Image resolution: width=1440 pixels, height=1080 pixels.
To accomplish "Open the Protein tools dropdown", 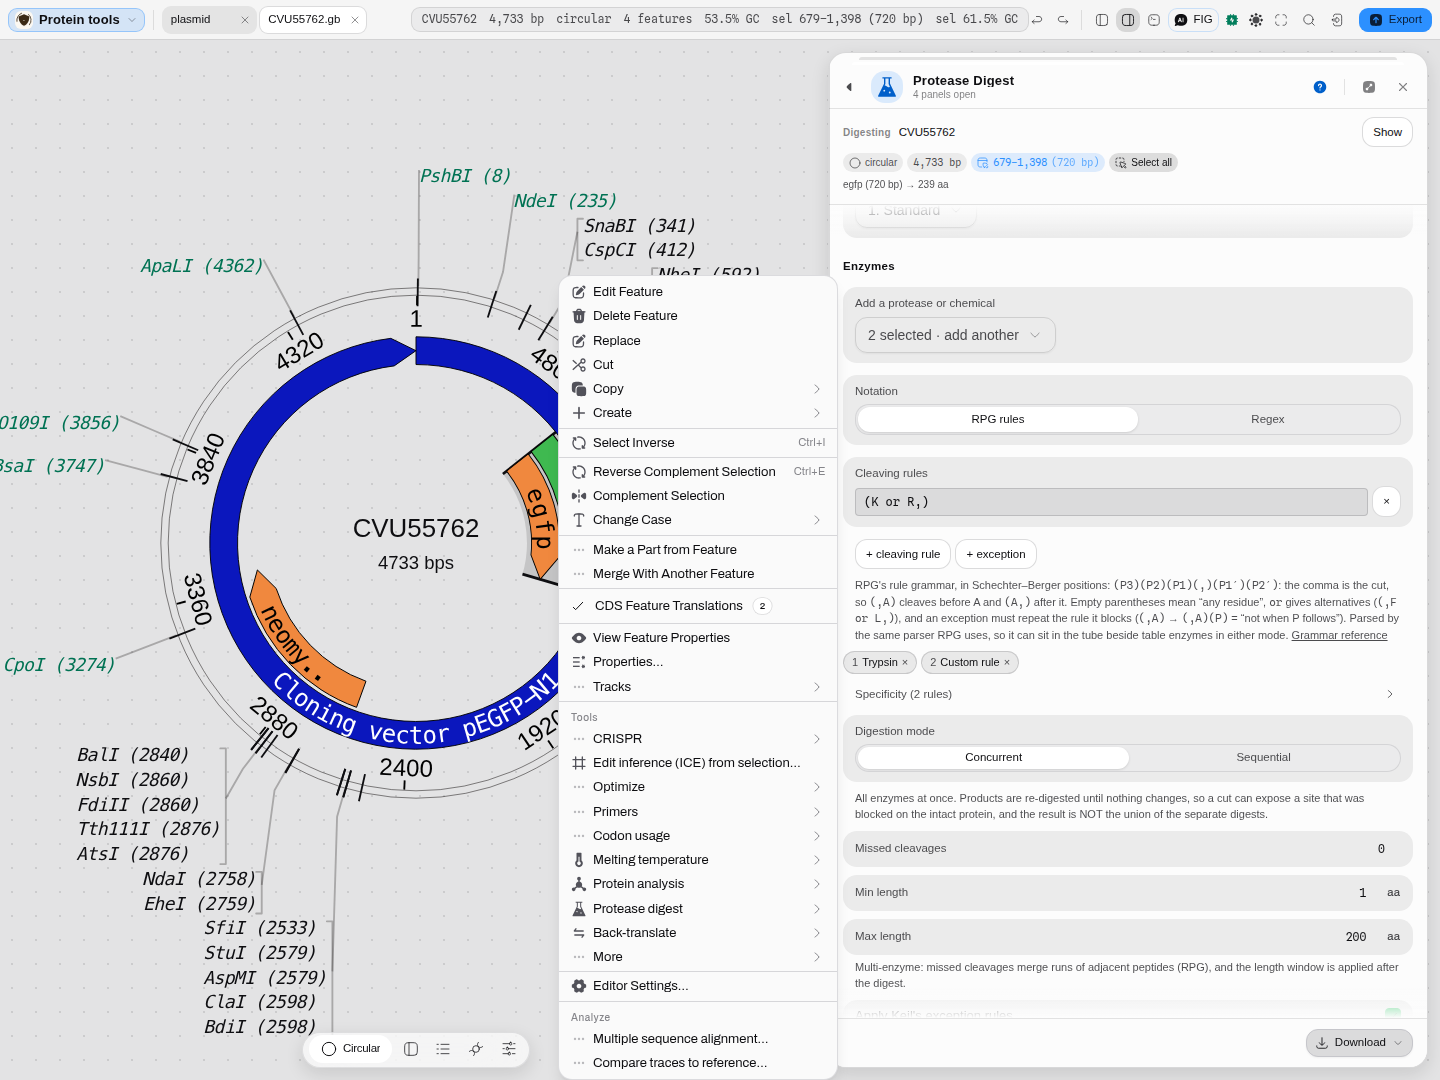I will click(76, 20).
